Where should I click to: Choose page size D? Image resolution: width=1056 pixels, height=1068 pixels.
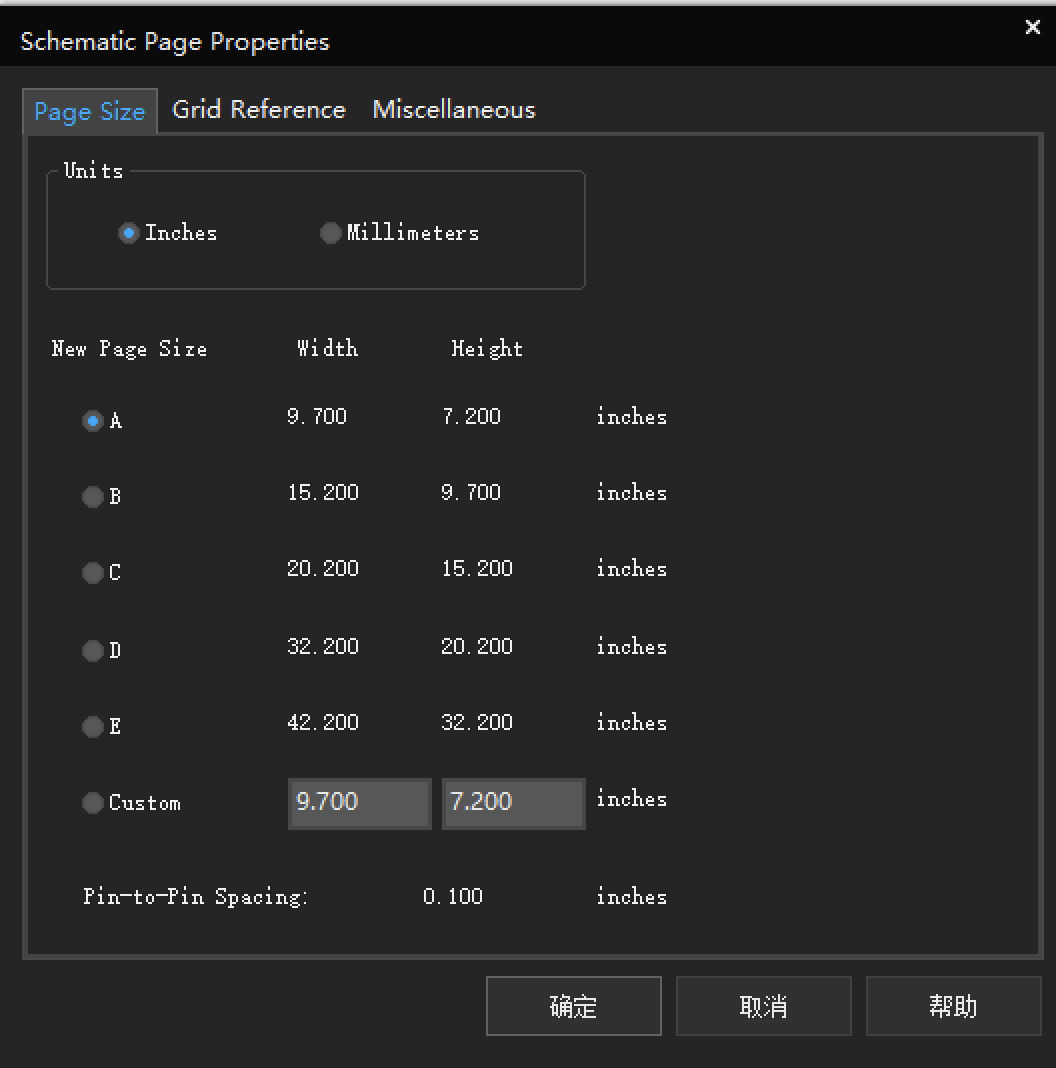click(93, 650)
